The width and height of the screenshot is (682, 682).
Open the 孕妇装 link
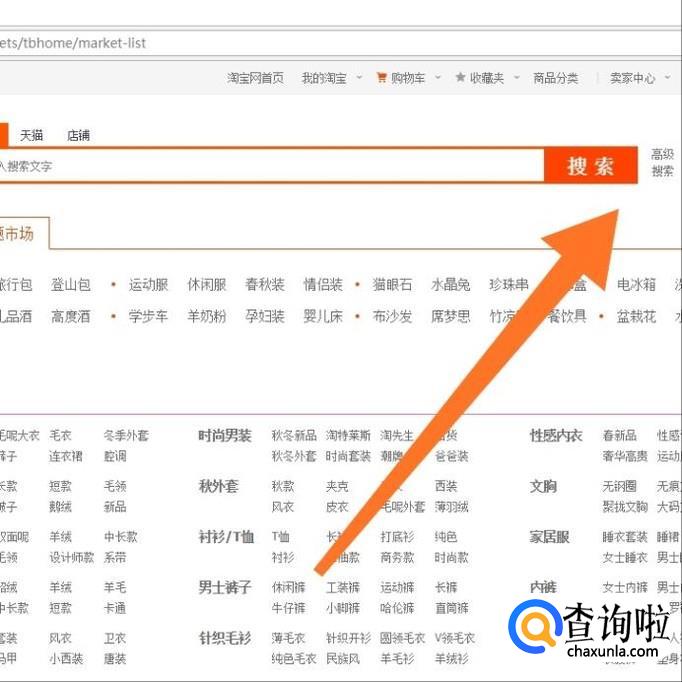click(265, 316)
